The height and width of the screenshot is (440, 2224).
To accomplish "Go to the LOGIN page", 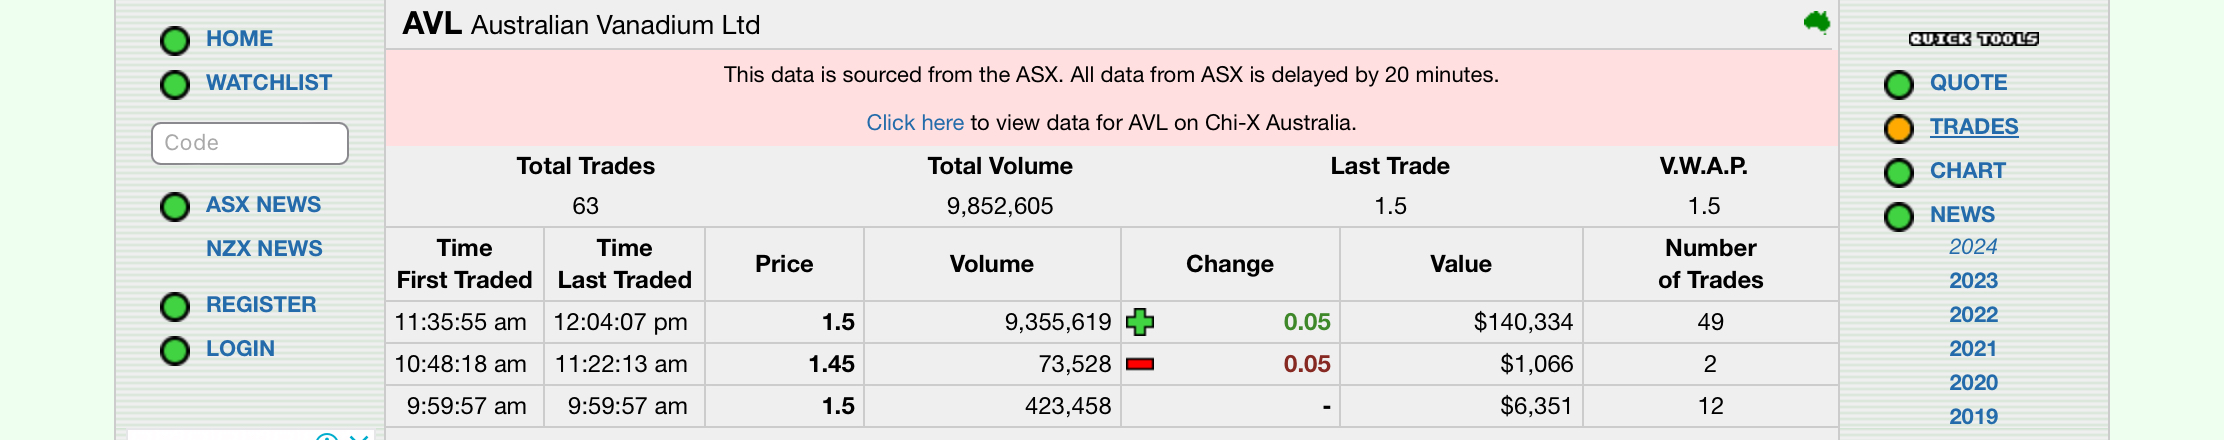I will 240,348.
